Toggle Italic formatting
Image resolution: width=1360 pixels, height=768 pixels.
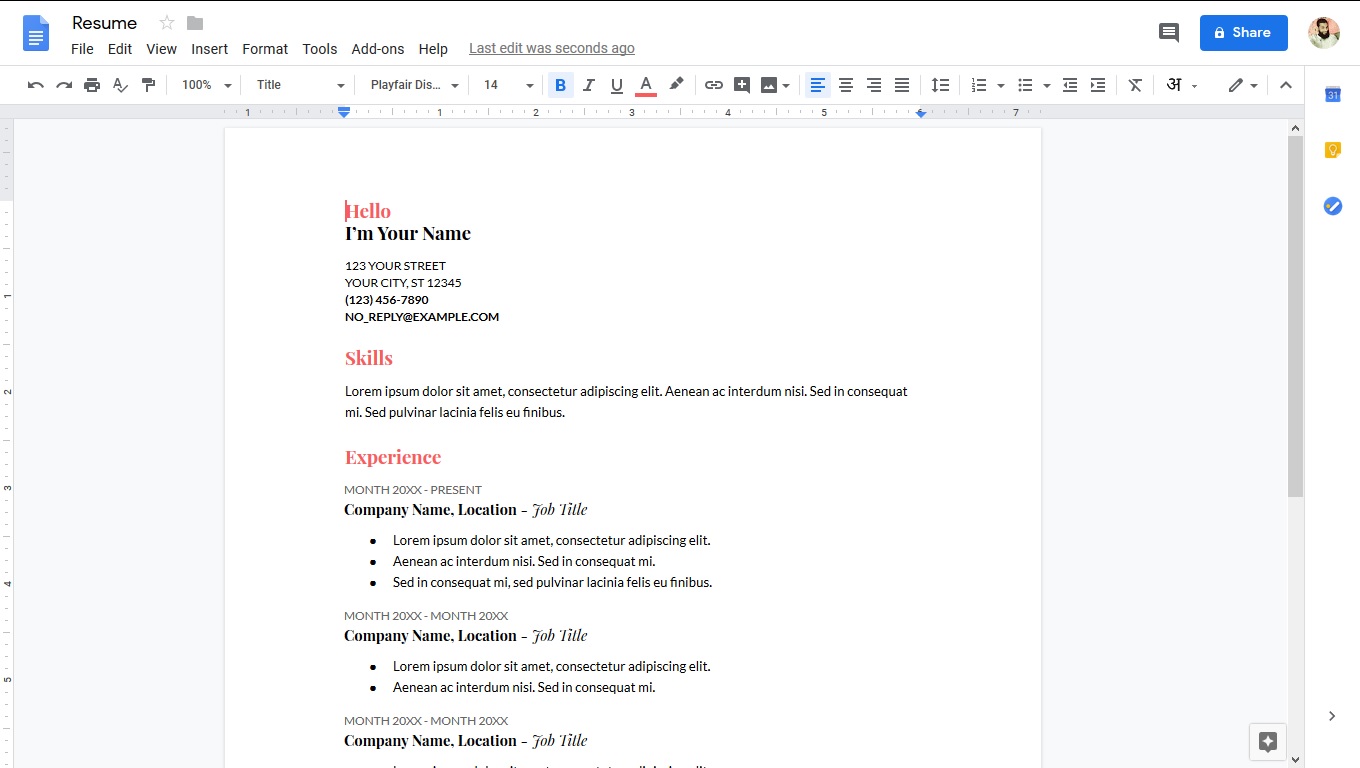(589, 85)
